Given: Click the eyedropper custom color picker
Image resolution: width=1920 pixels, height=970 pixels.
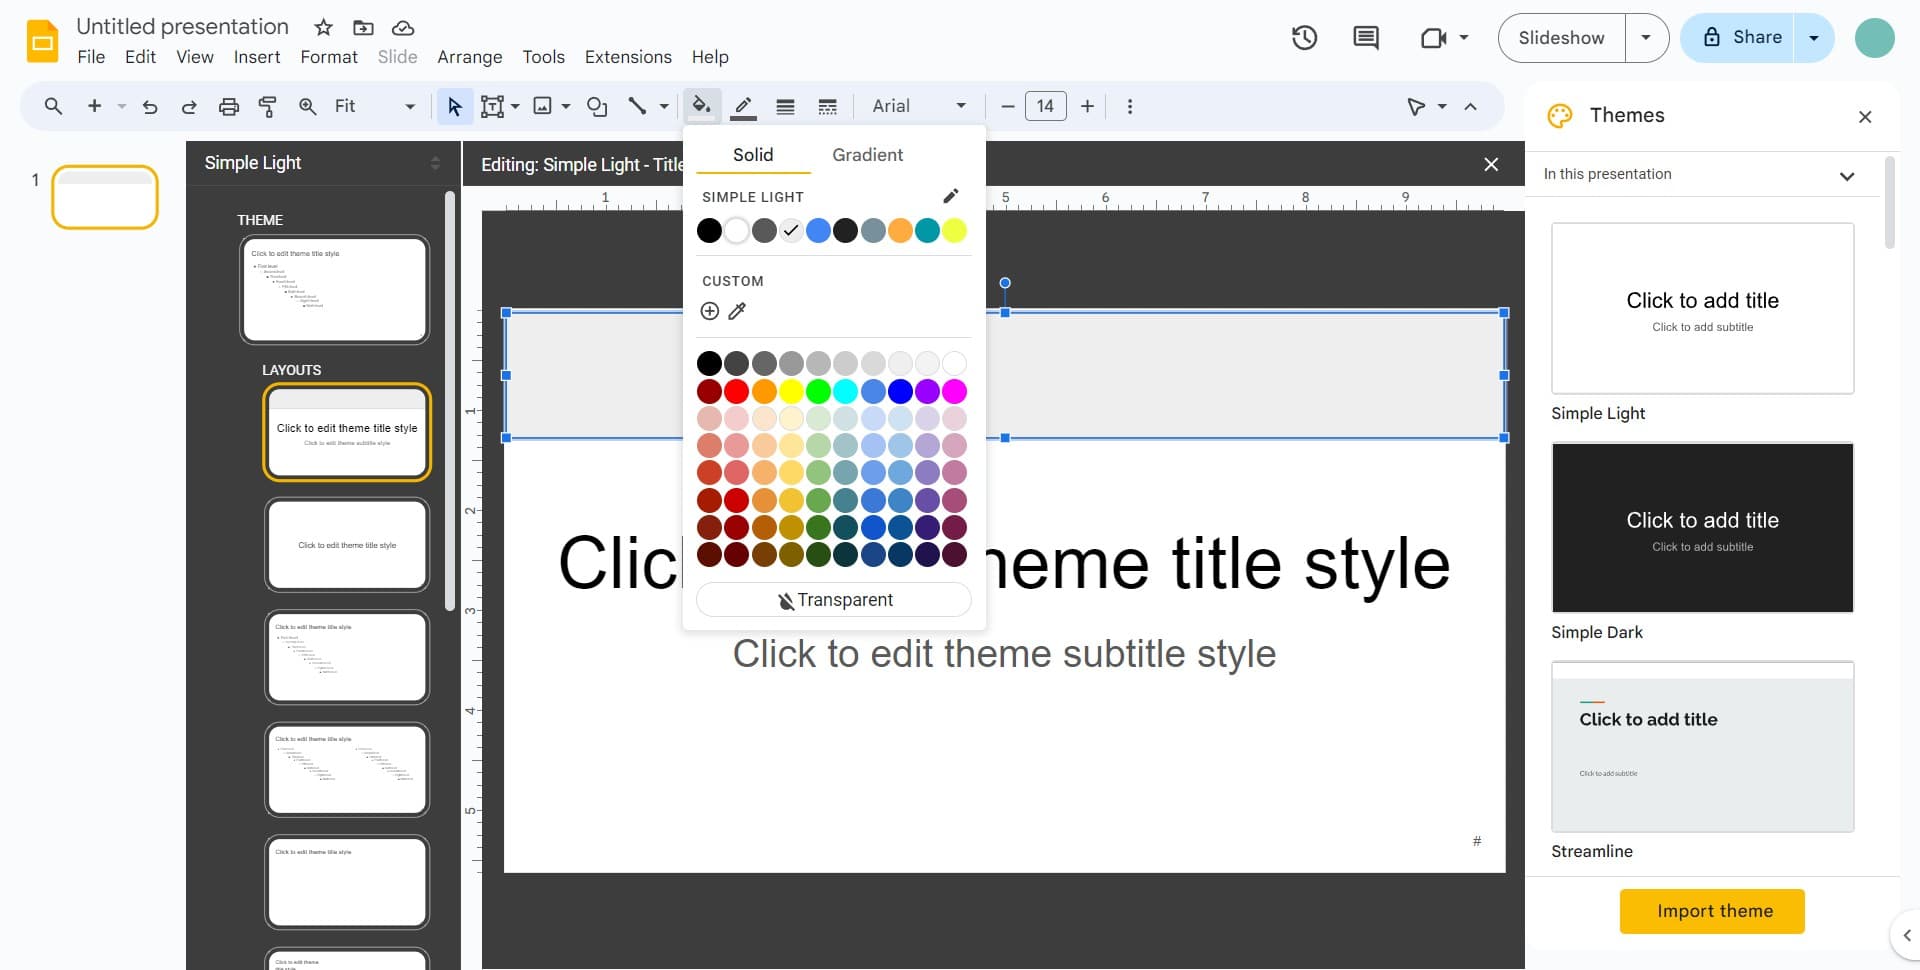Looking at the screenshot, I should [737, 311].
